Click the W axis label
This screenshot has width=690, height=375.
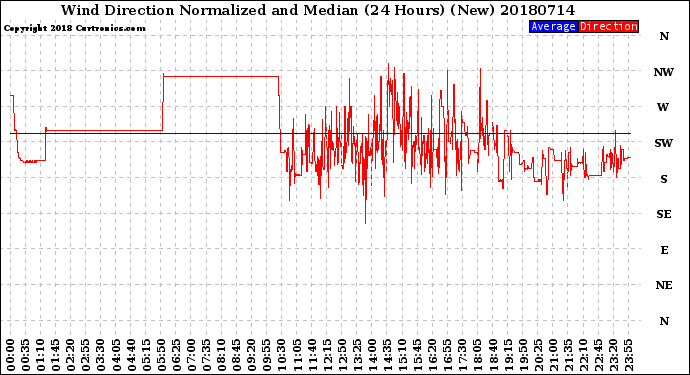tap(663, 107)
